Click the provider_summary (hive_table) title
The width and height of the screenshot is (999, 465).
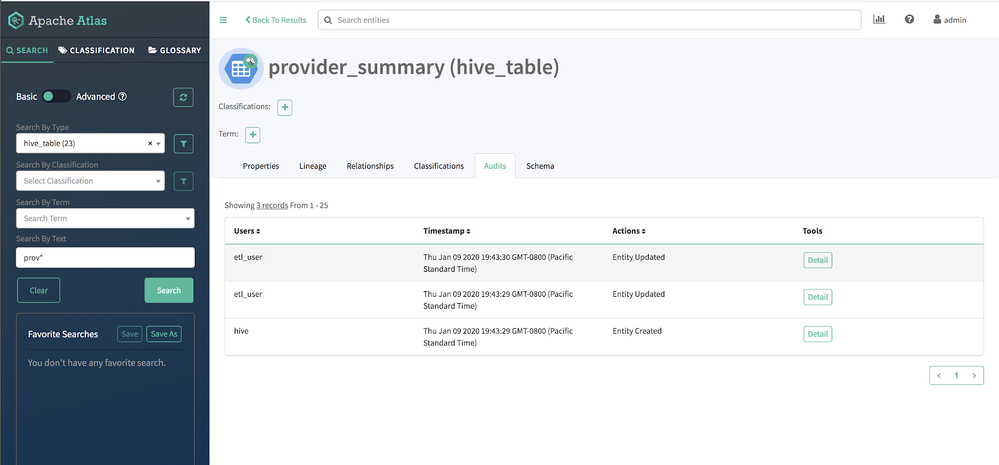click(413, 68)
